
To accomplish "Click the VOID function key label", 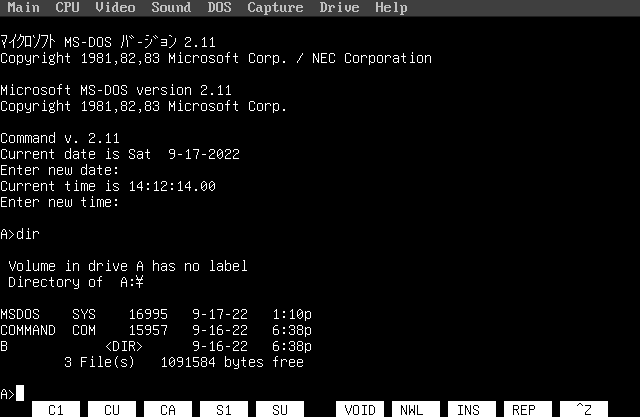I will [360, 409].
